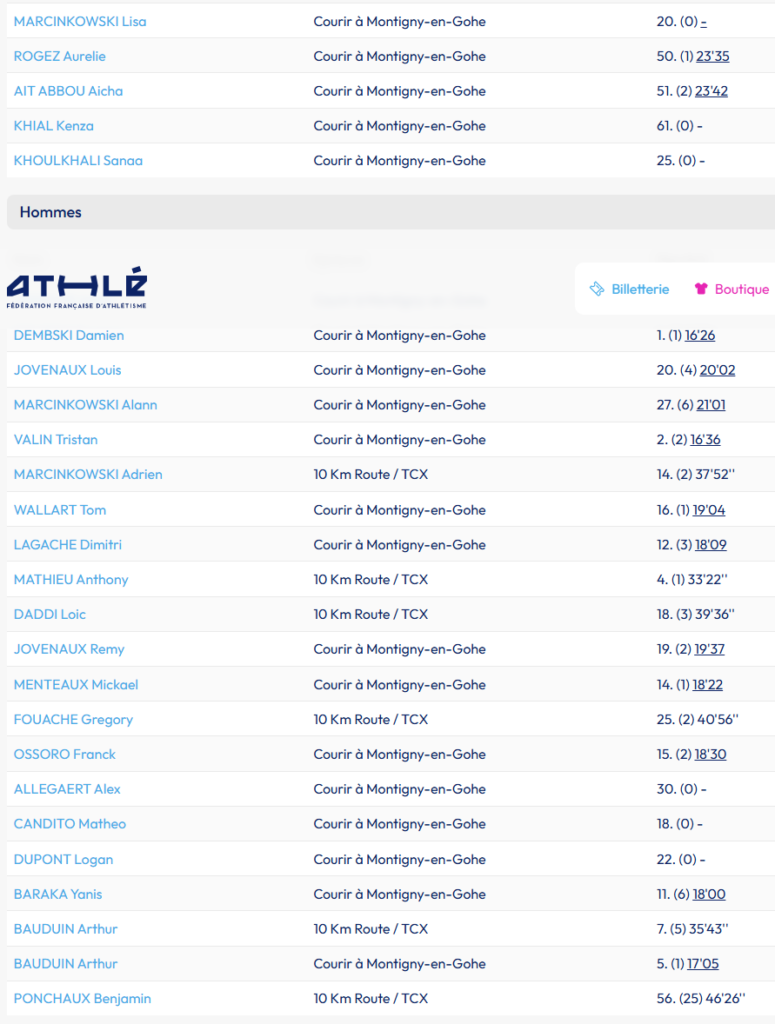Open the Billetterie menu item
The image size is (775, 1024).
(x=640, y=289)
